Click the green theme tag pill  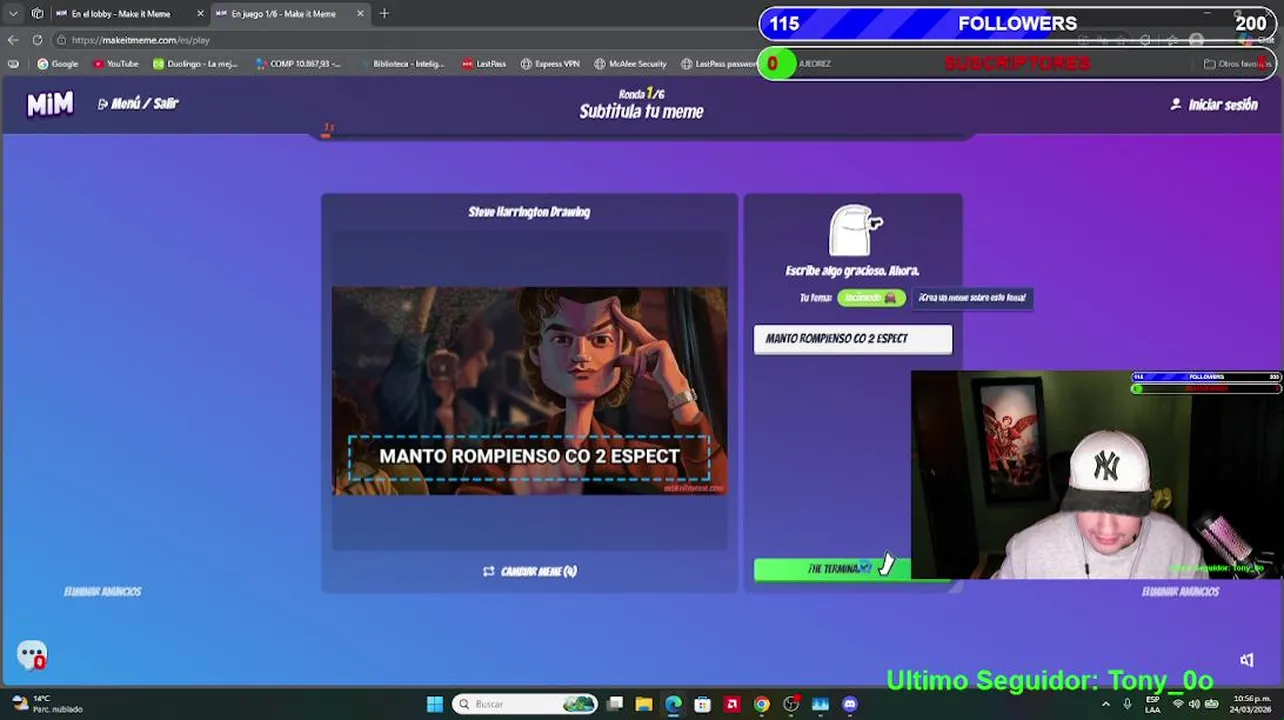[x=871, y=297]
